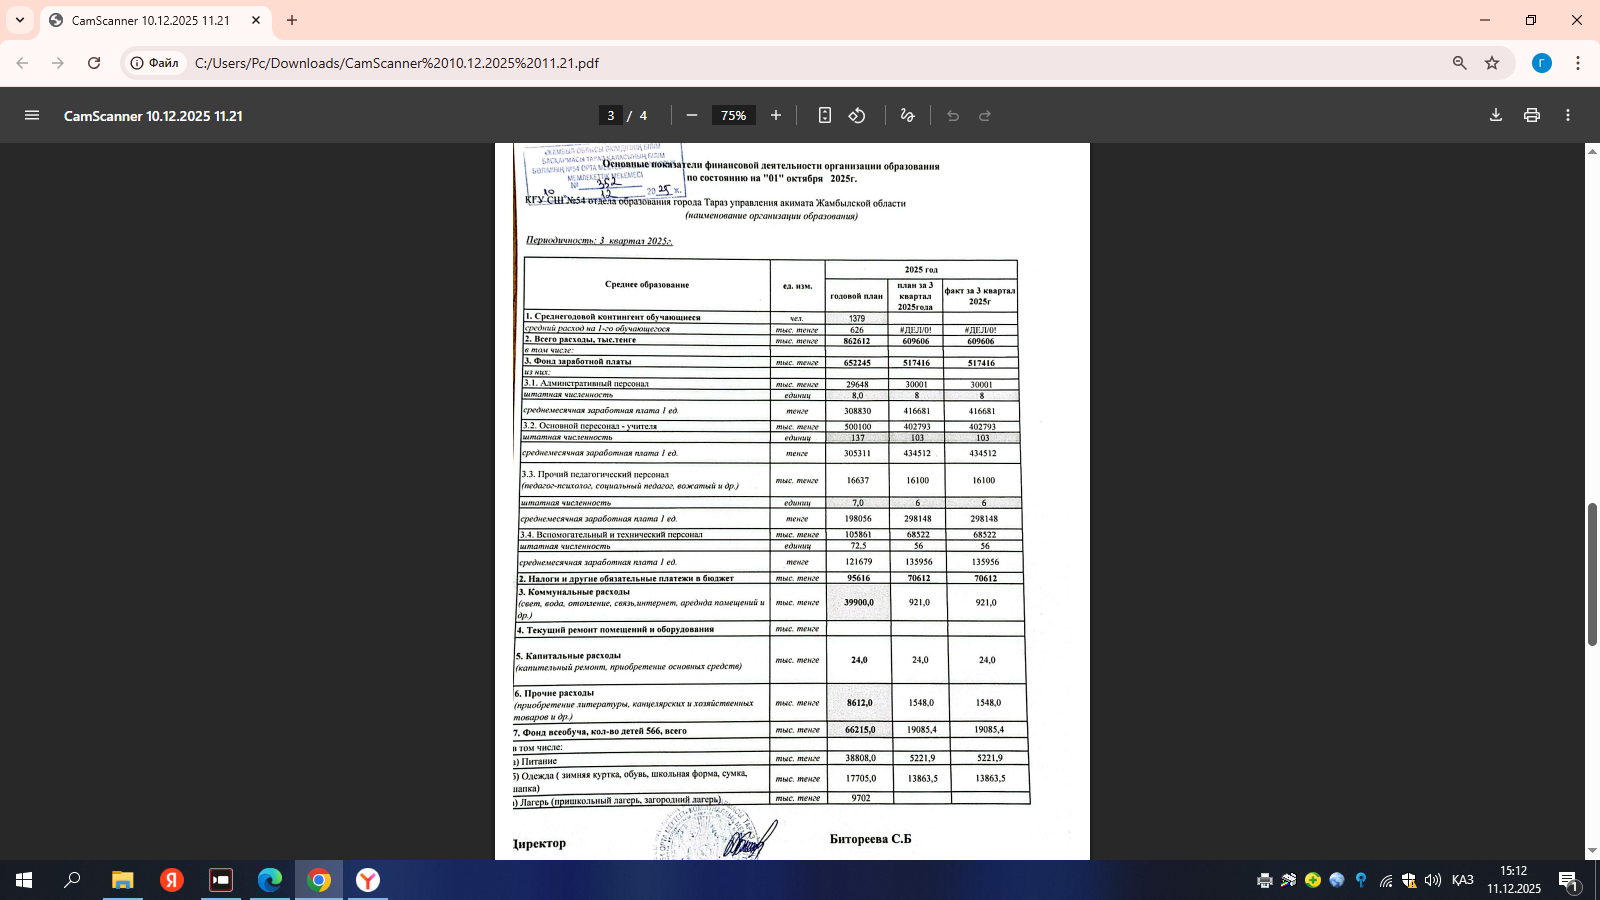Click the vertical scrollbar thumb
Screen dimensions: 1600x900
[1592, 575]
